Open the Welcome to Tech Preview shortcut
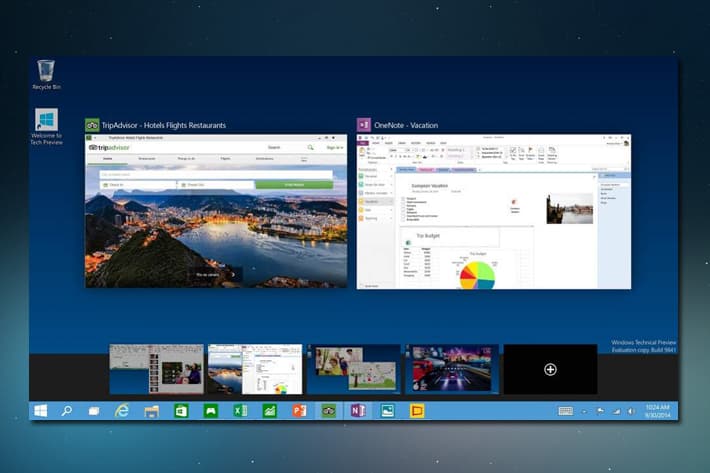This screenshot has height=473, width=710. pos(46,126)
